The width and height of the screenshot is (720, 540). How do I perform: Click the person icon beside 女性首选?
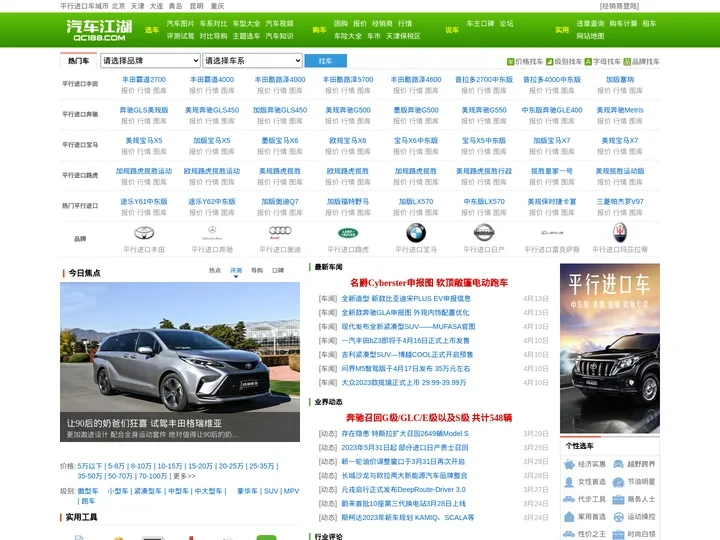[x=569, y=482]
